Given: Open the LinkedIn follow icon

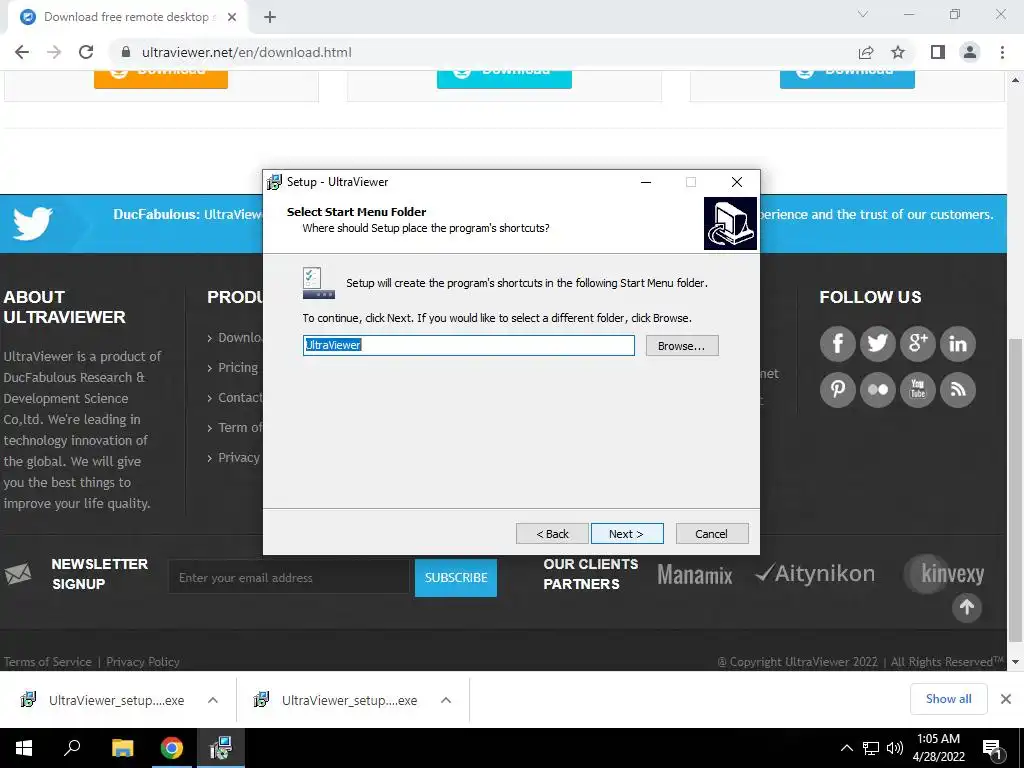Looking at the screenshot, I should (x=958, y=344).
